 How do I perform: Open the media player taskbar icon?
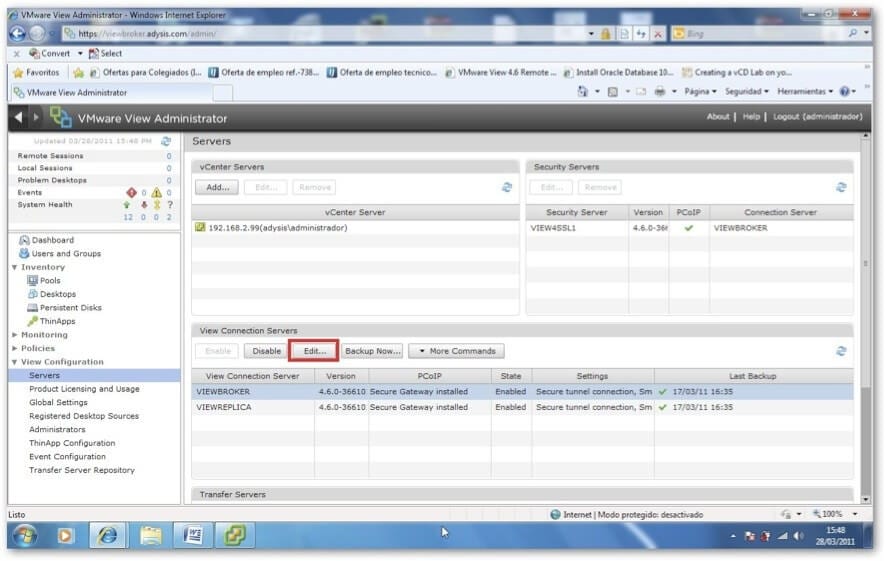65,535
